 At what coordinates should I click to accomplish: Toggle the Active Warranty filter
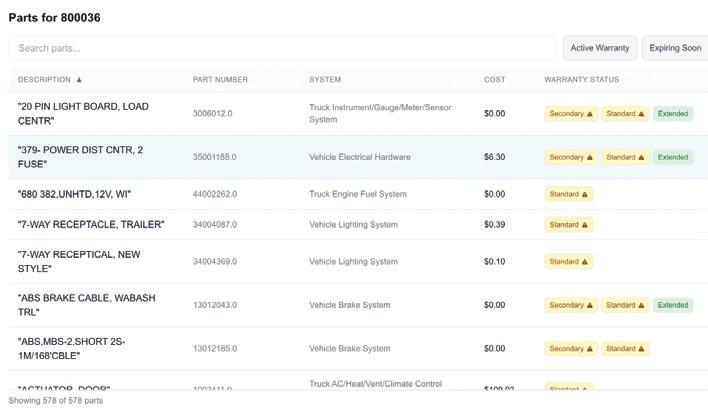click(x=600, y=48)
